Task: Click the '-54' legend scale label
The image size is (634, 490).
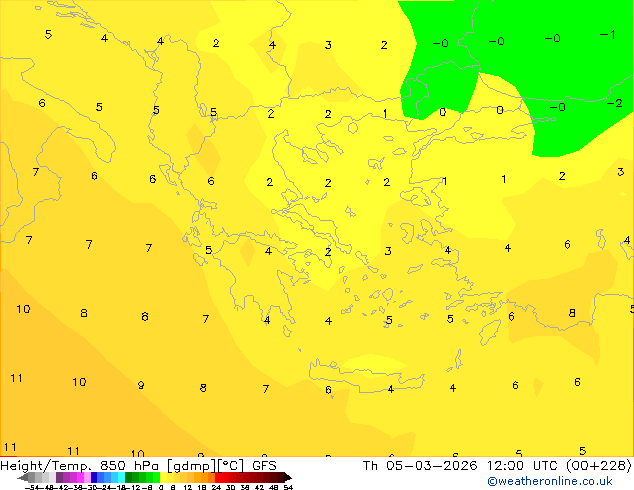Action: [x=32, y=488]
